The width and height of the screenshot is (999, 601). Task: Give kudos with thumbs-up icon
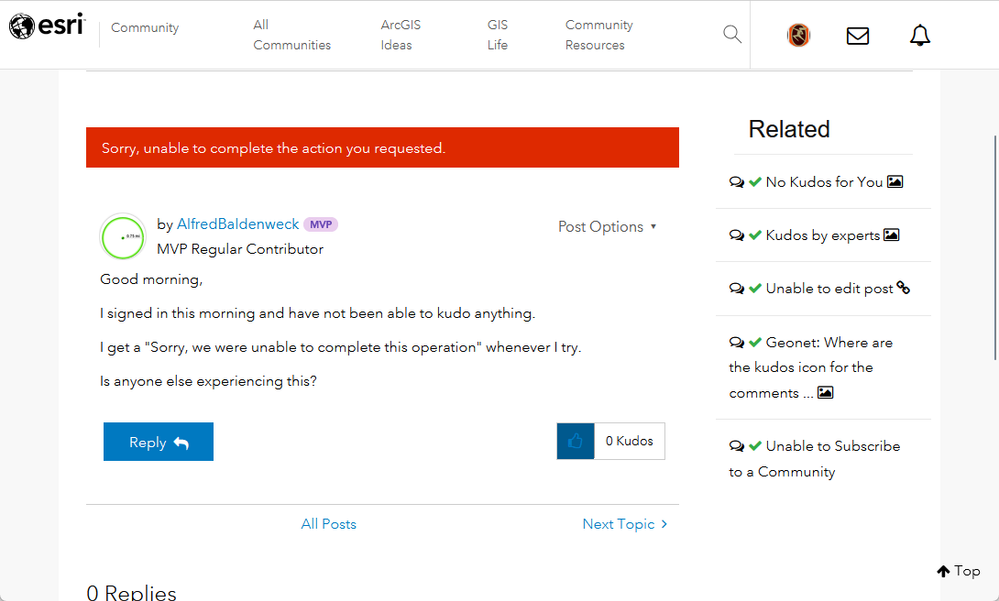click(x=575, y=441)
